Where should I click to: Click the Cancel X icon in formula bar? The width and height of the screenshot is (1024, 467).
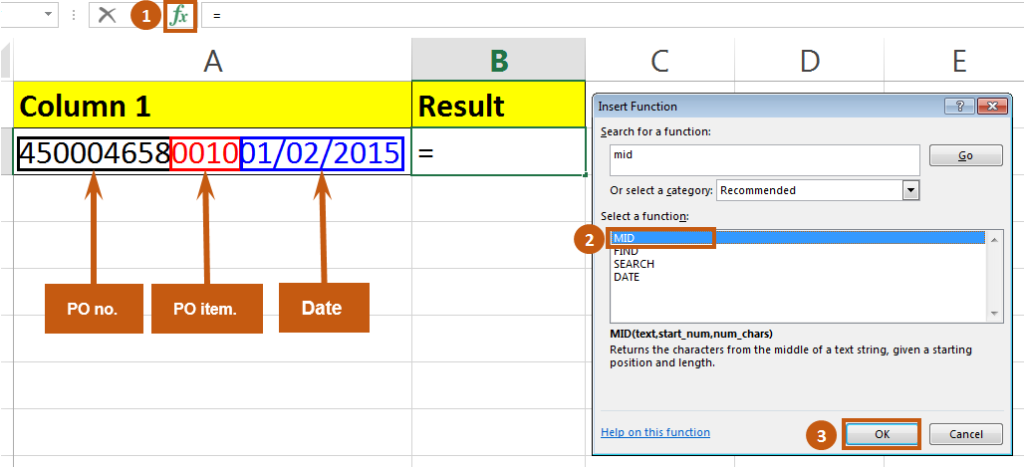(x=107, y=16)
